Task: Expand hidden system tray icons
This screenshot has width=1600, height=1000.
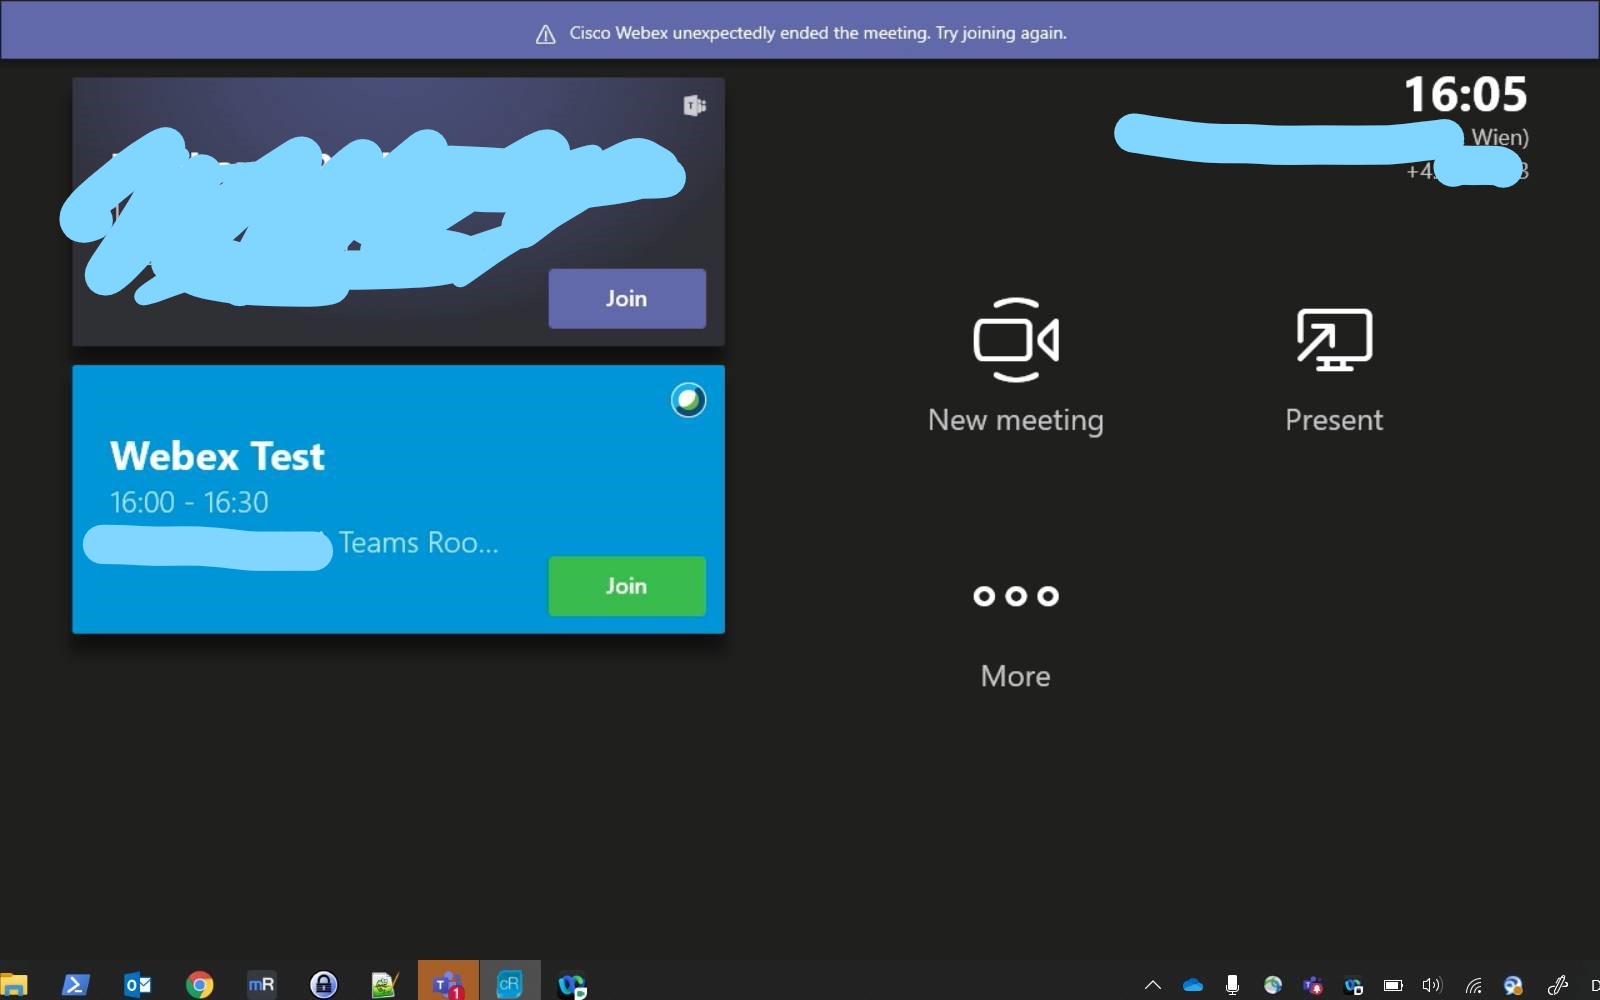Action: click(1152, 985)
